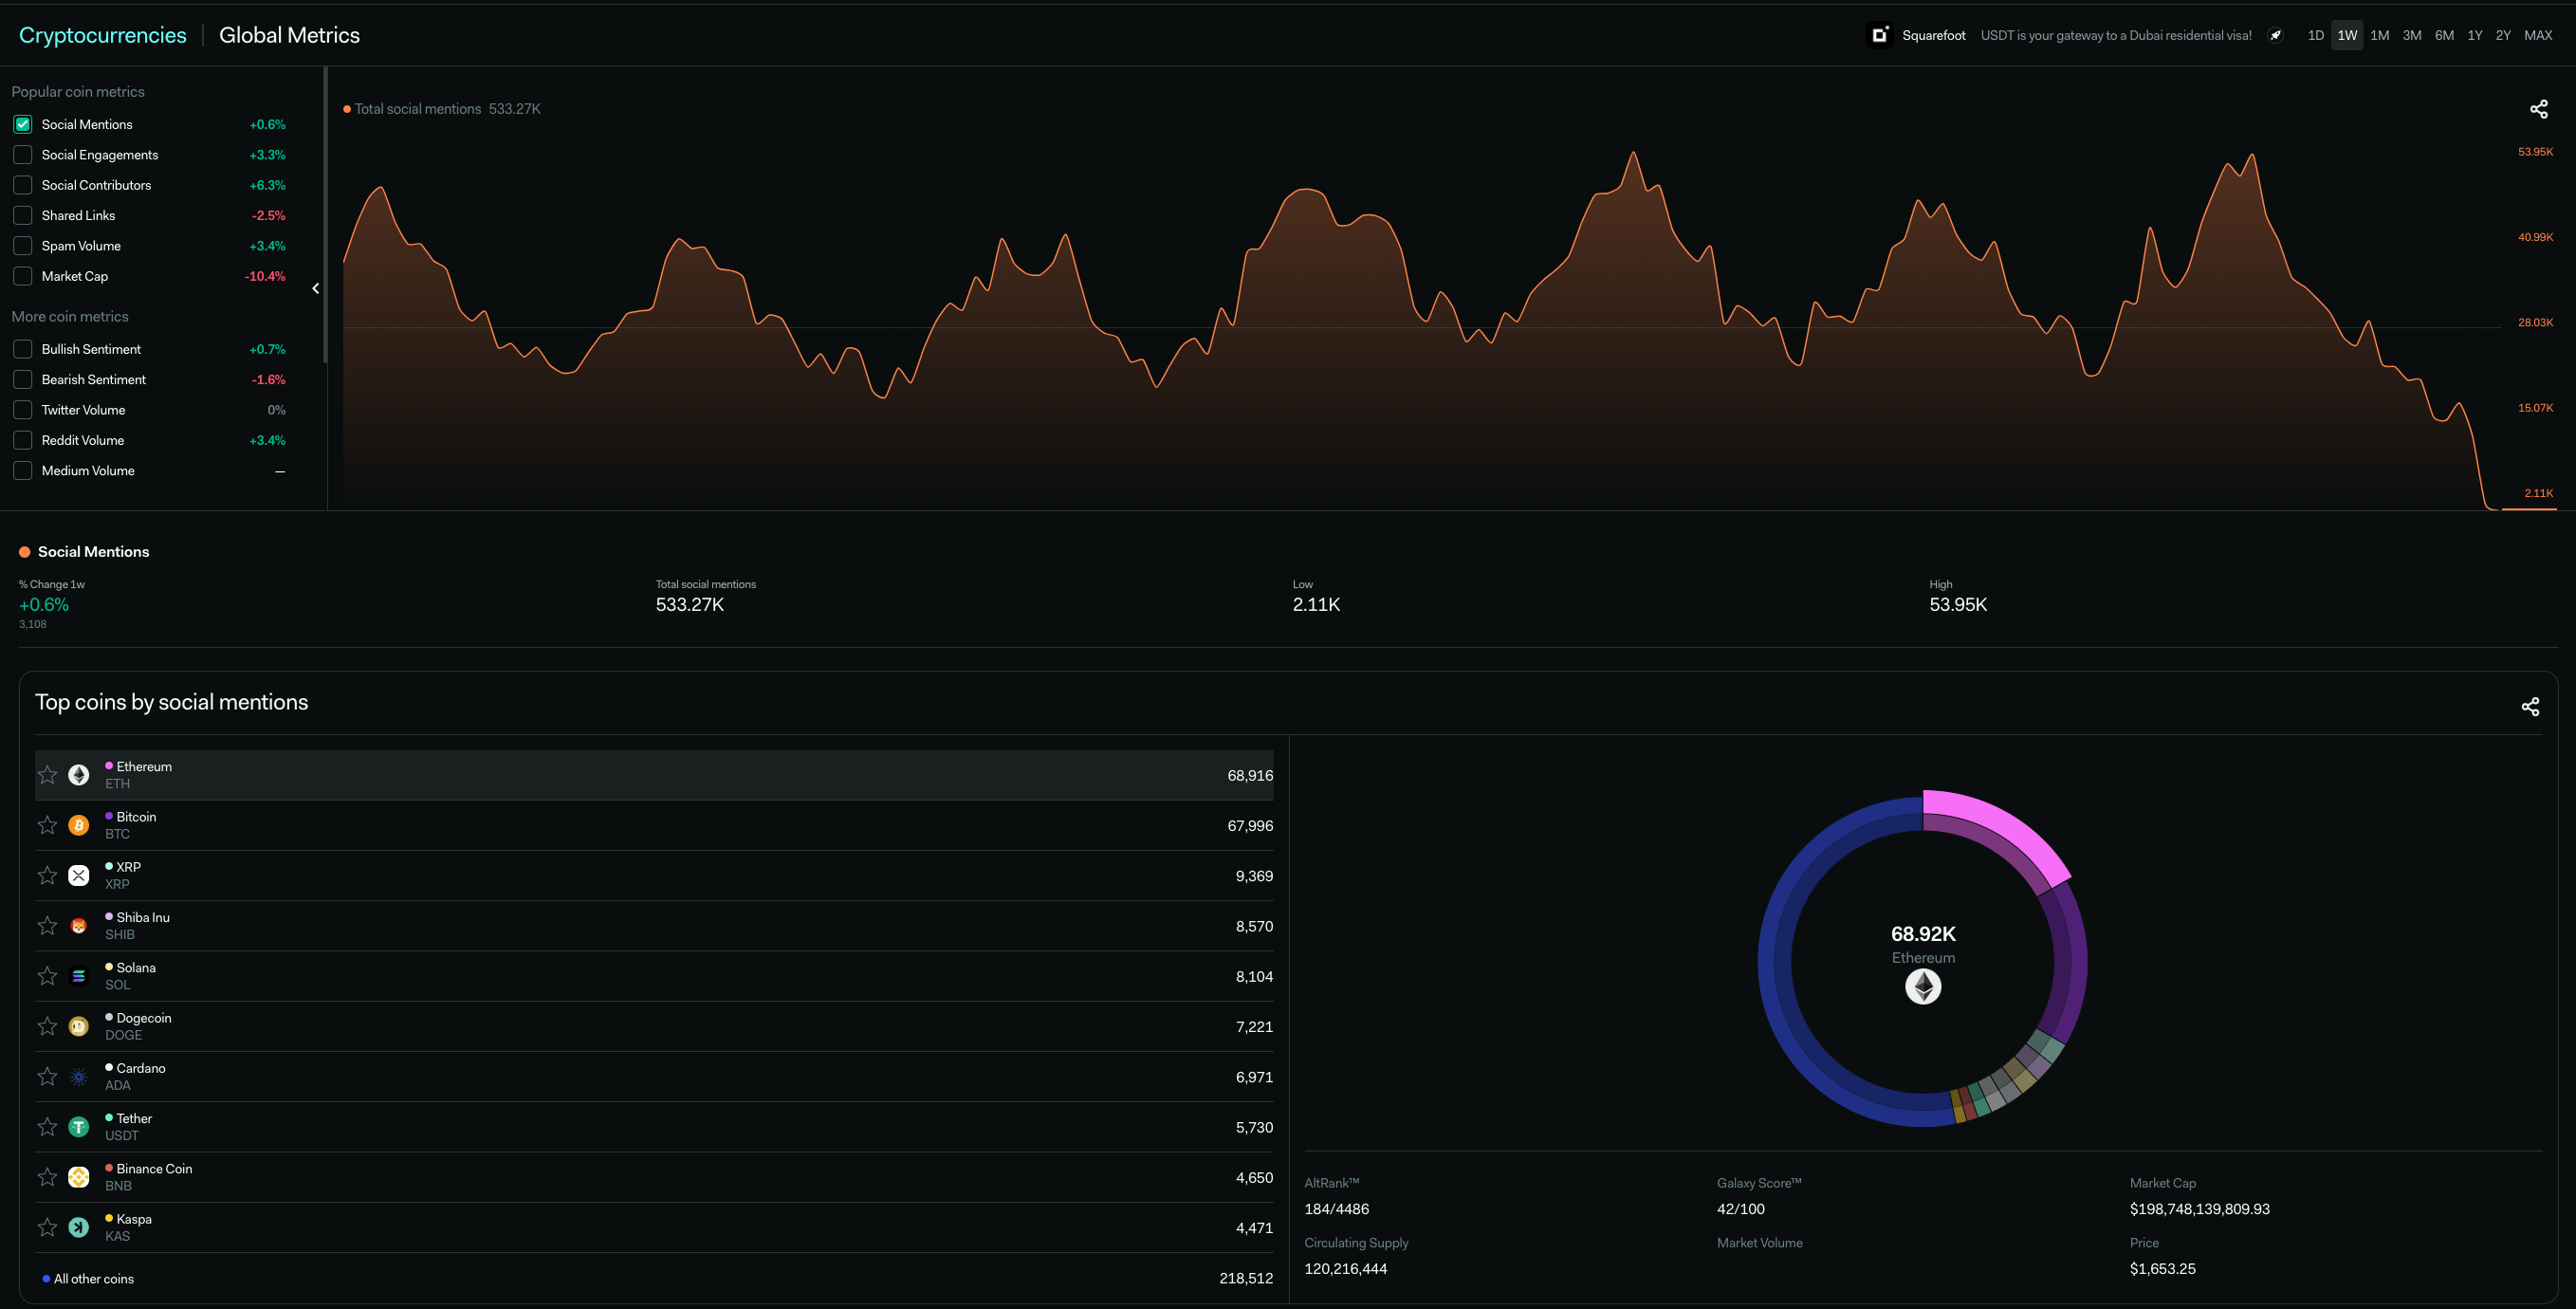Enable the Market Cap metric checkbox

coord(23,276)
